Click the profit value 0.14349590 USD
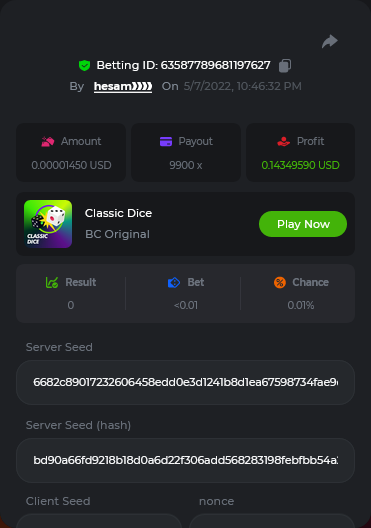This screenshot has width=371, height=528. click(300, 165)
